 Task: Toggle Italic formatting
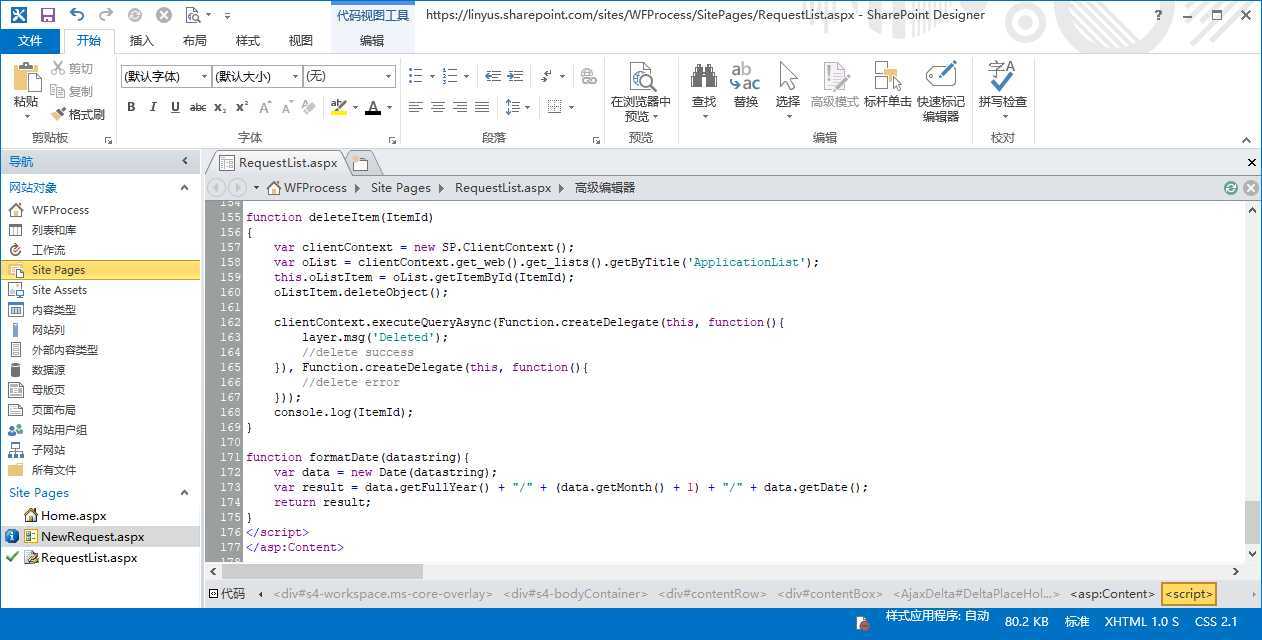[x=153, y=107]
